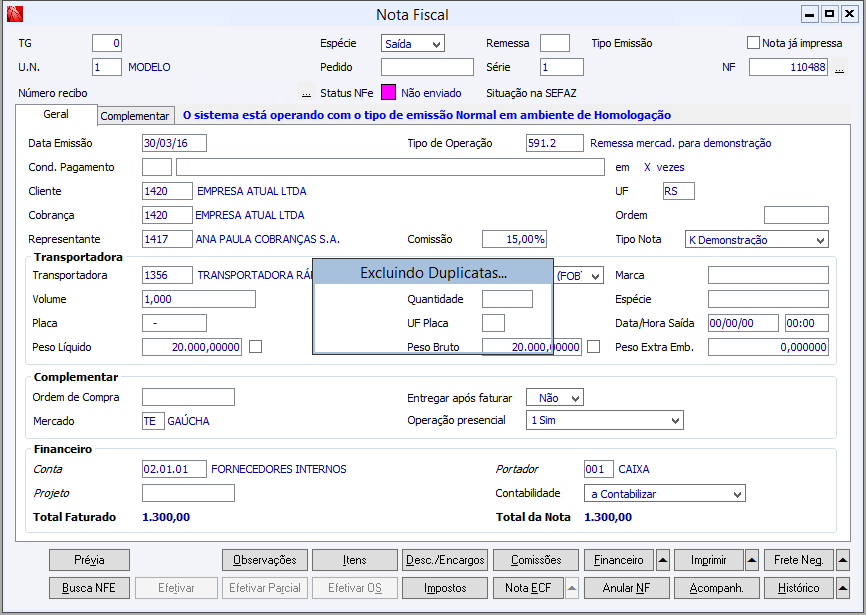Select the Geral tab
The width and height of the screenshot is (866, 615).
tap(56, 115)
